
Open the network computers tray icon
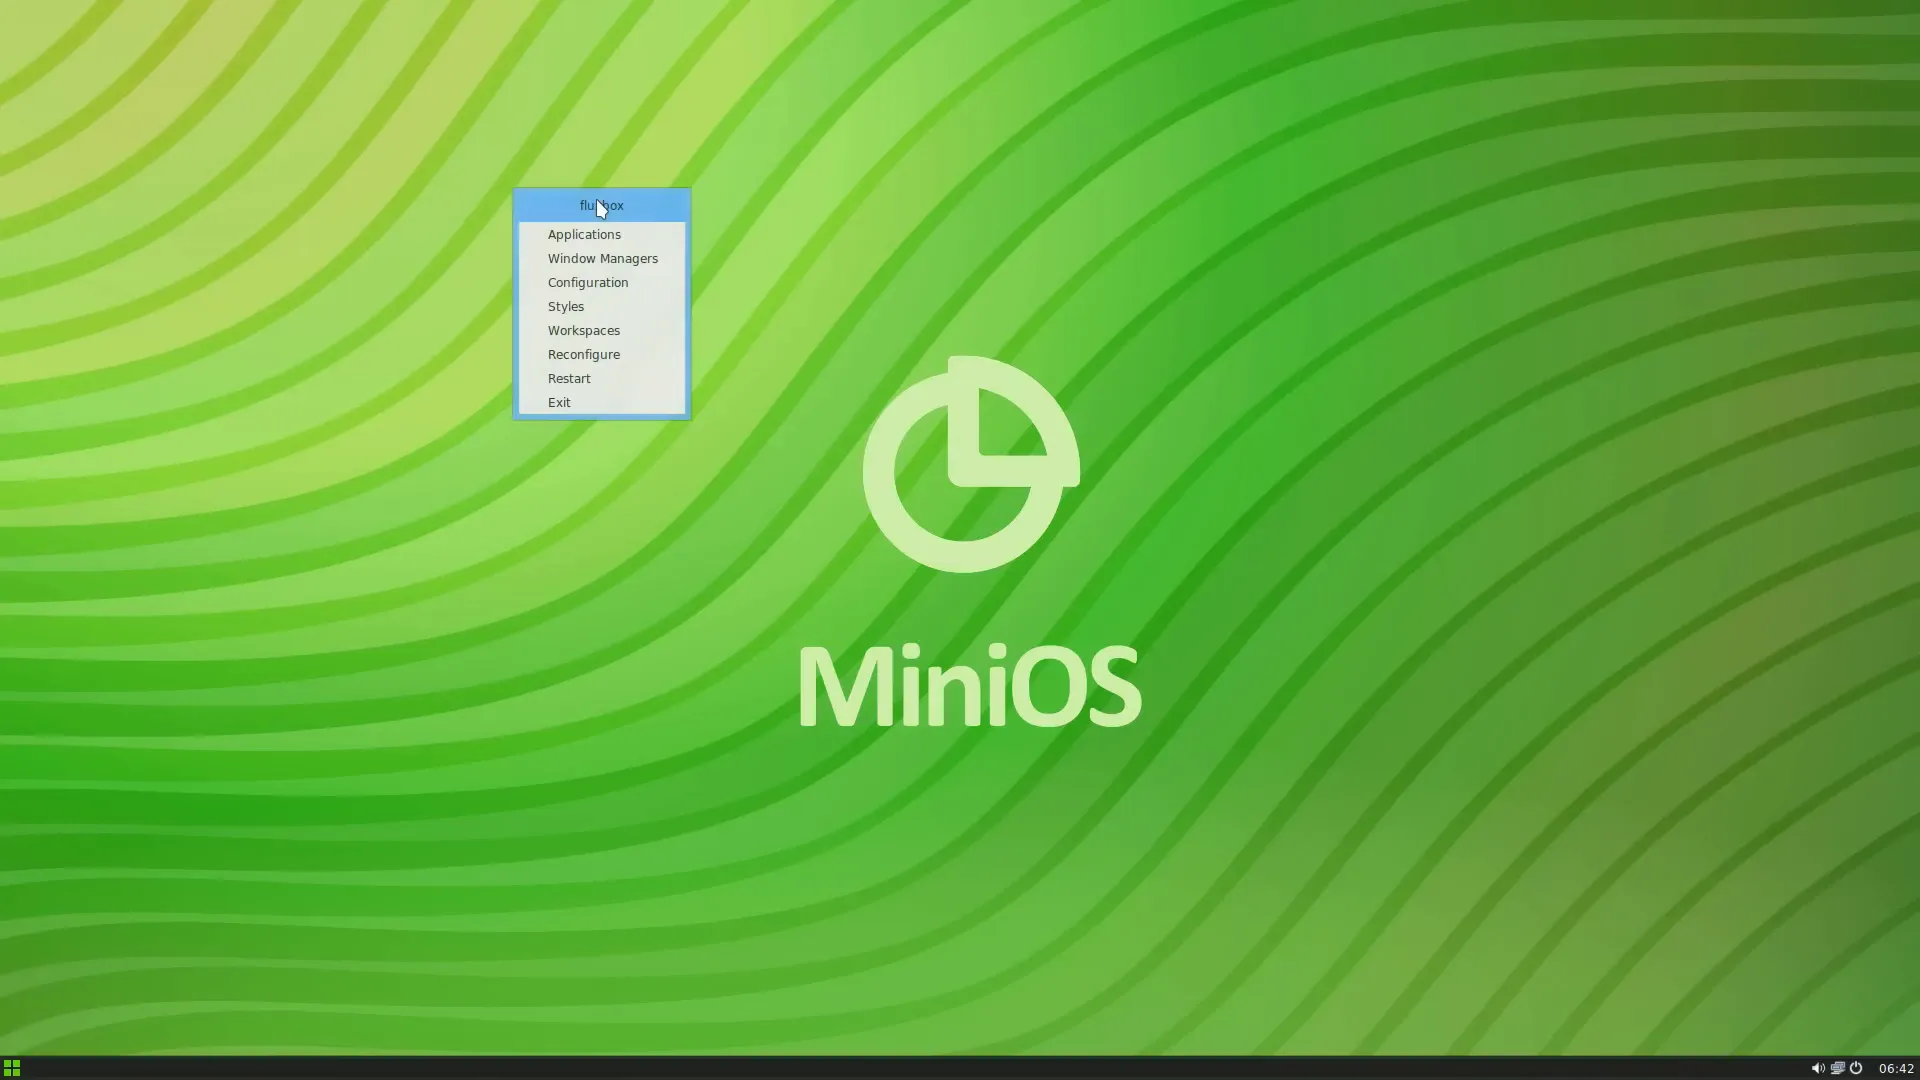click(1837, 1068)
